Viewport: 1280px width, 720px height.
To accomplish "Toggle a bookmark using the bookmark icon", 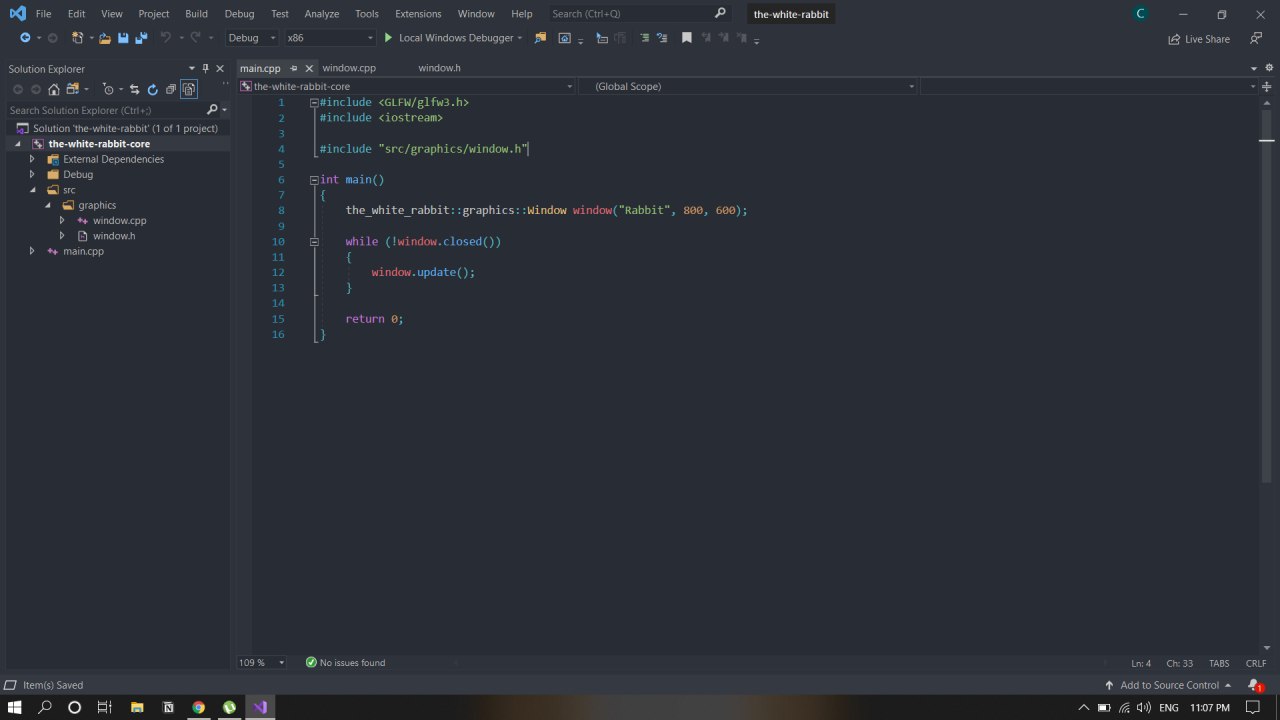I will (686, 38).
